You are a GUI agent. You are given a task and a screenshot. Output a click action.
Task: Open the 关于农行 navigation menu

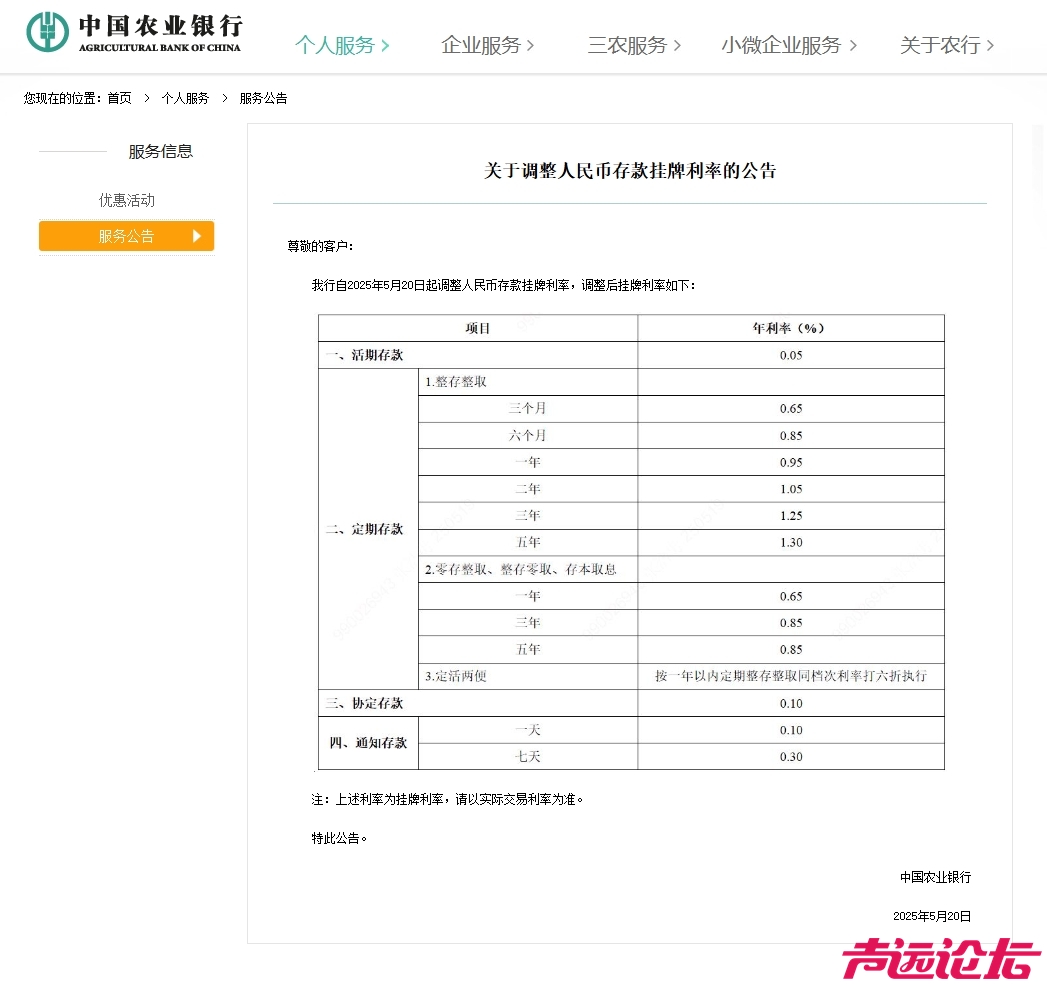click(947, 45)
